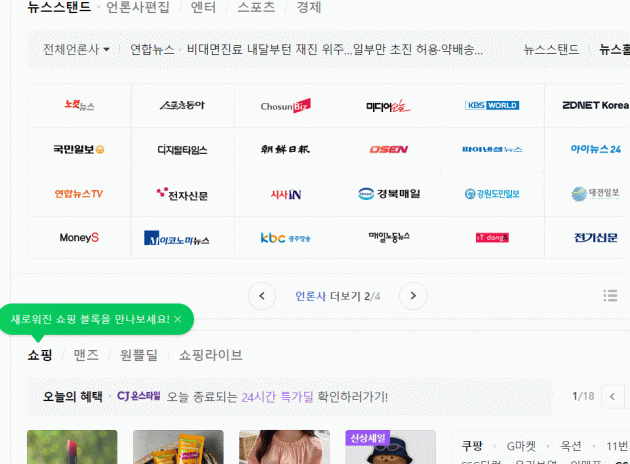Go to previous publisher page arrow

[262, 296]
